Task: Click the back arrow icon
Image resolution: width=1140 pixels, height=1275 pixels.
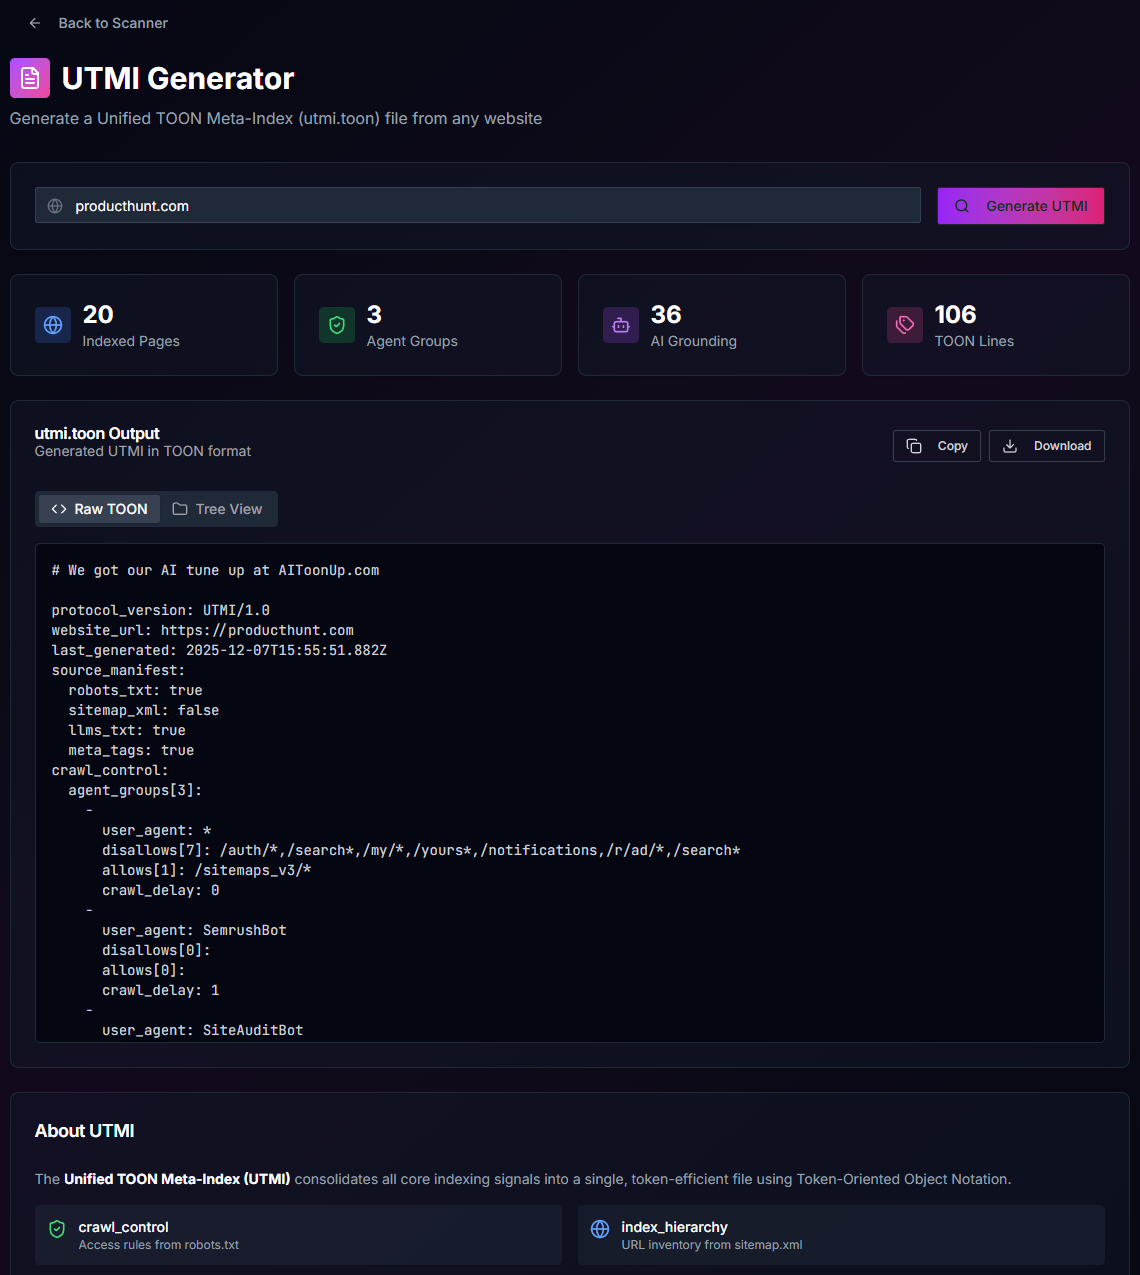Action: click(x=35, y=23)
